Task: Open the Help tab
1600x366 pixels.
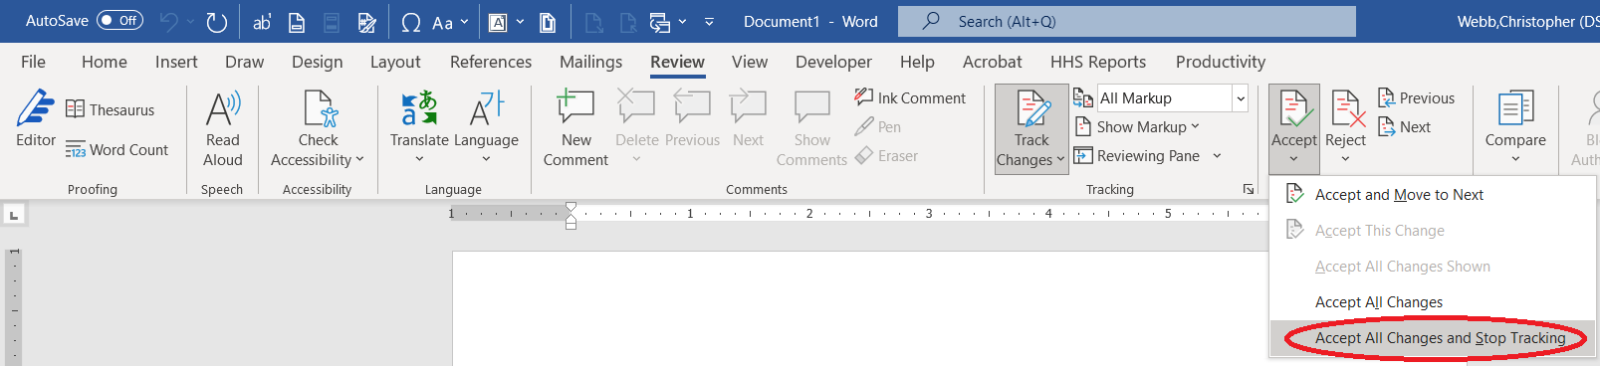Action: [x=917, y=62]
